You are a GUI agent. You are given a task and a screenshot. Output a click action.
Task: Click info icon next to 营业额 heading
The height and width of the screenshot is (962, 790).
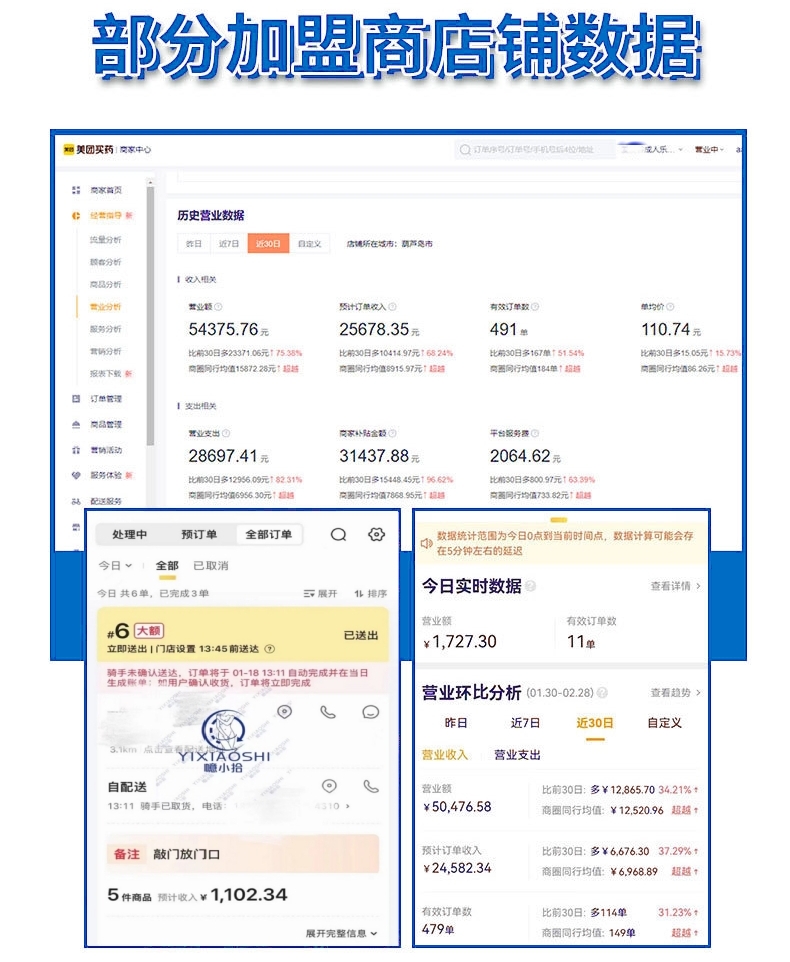(218, 307)
